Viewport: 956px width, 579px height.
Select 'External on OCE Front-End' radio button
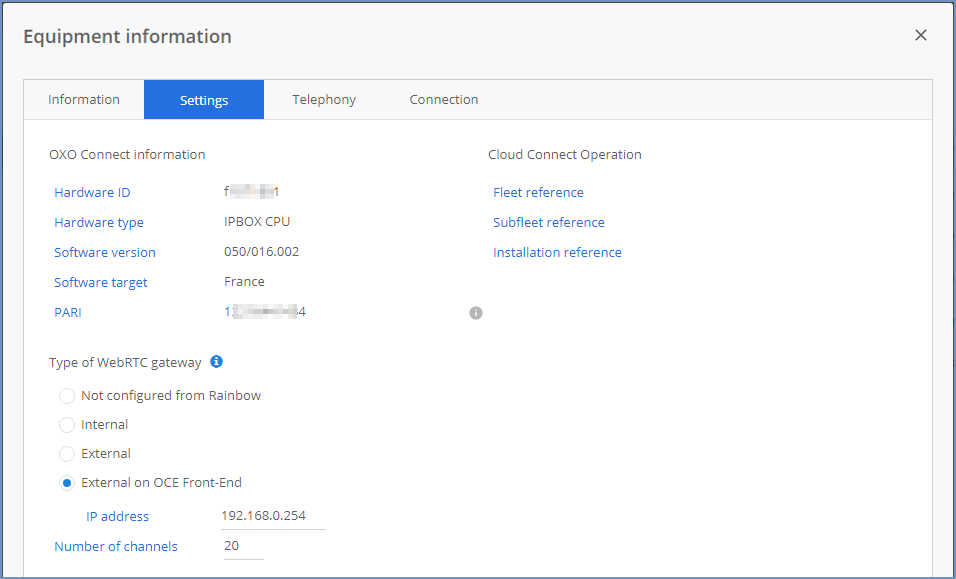[x=66, y=483]
